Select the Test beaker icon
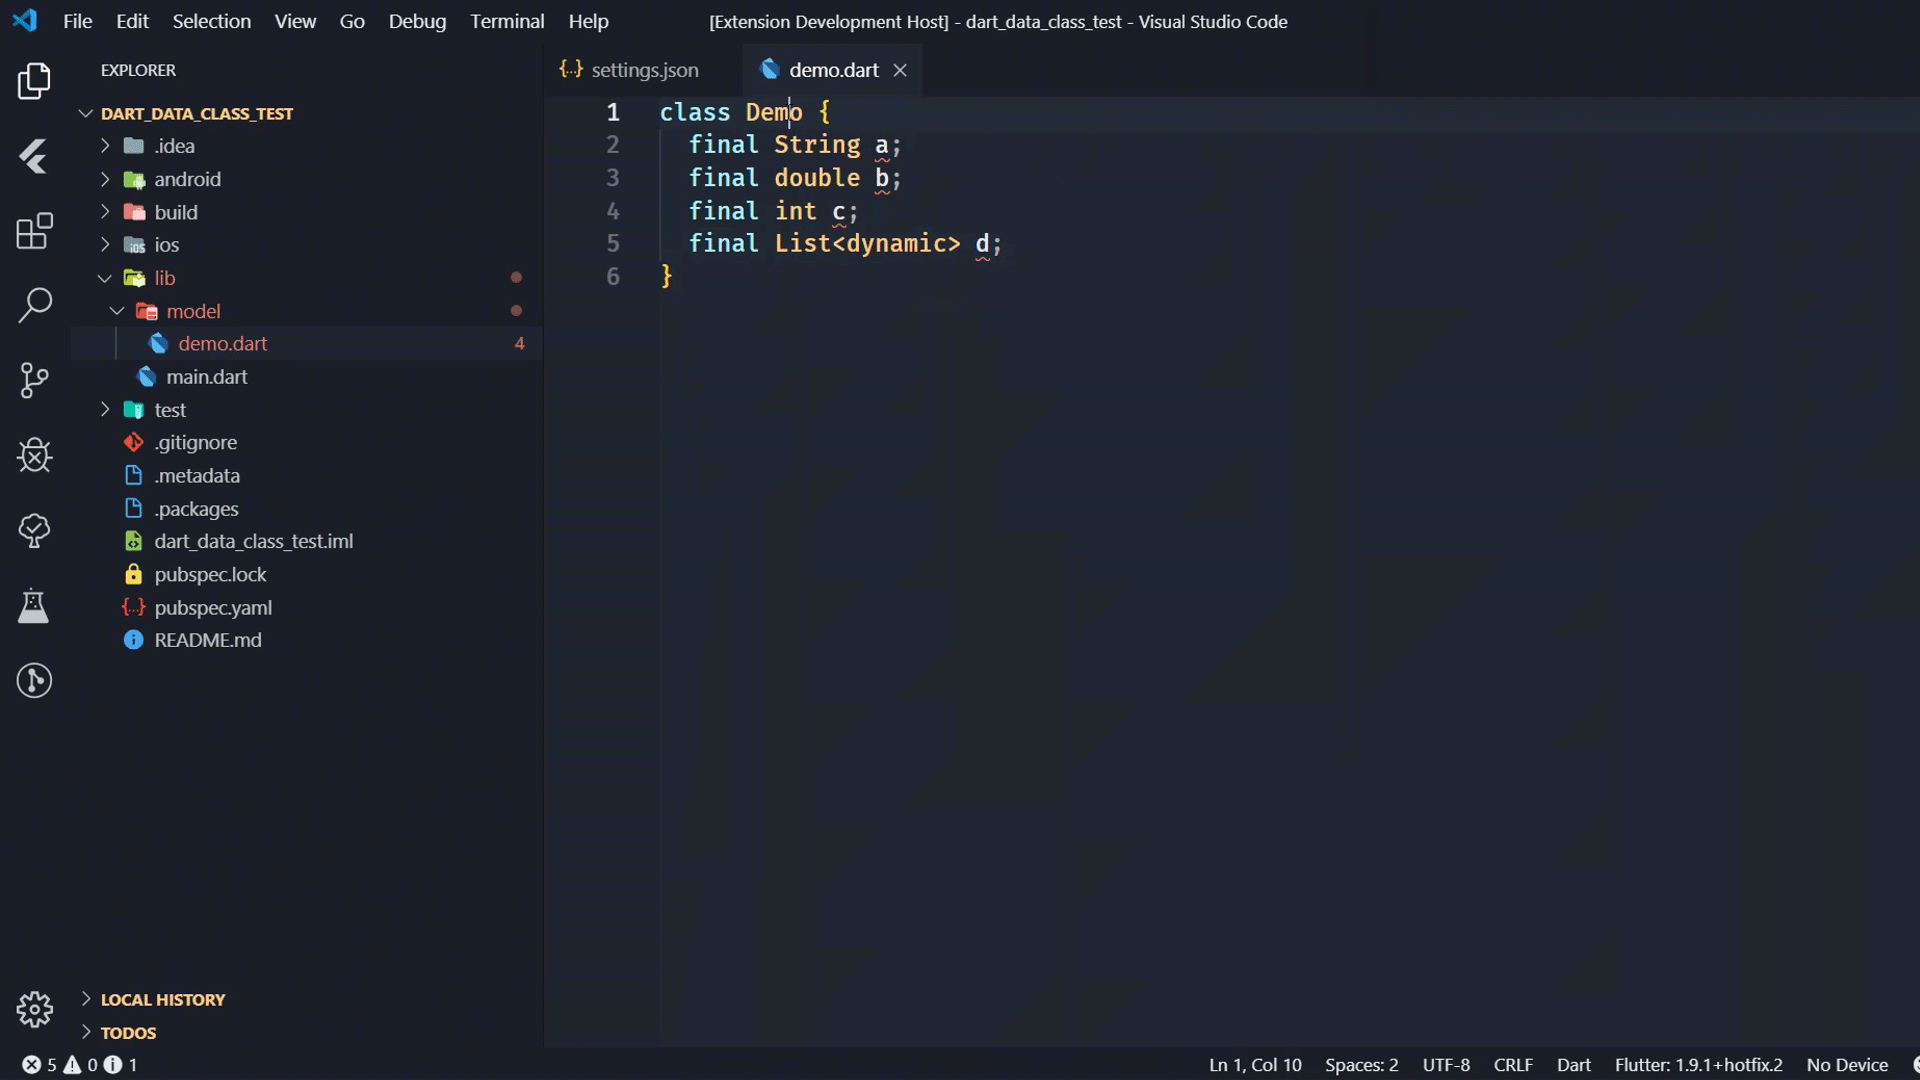This screenshot has height=1080, width=1920. (x=34, y=606)
